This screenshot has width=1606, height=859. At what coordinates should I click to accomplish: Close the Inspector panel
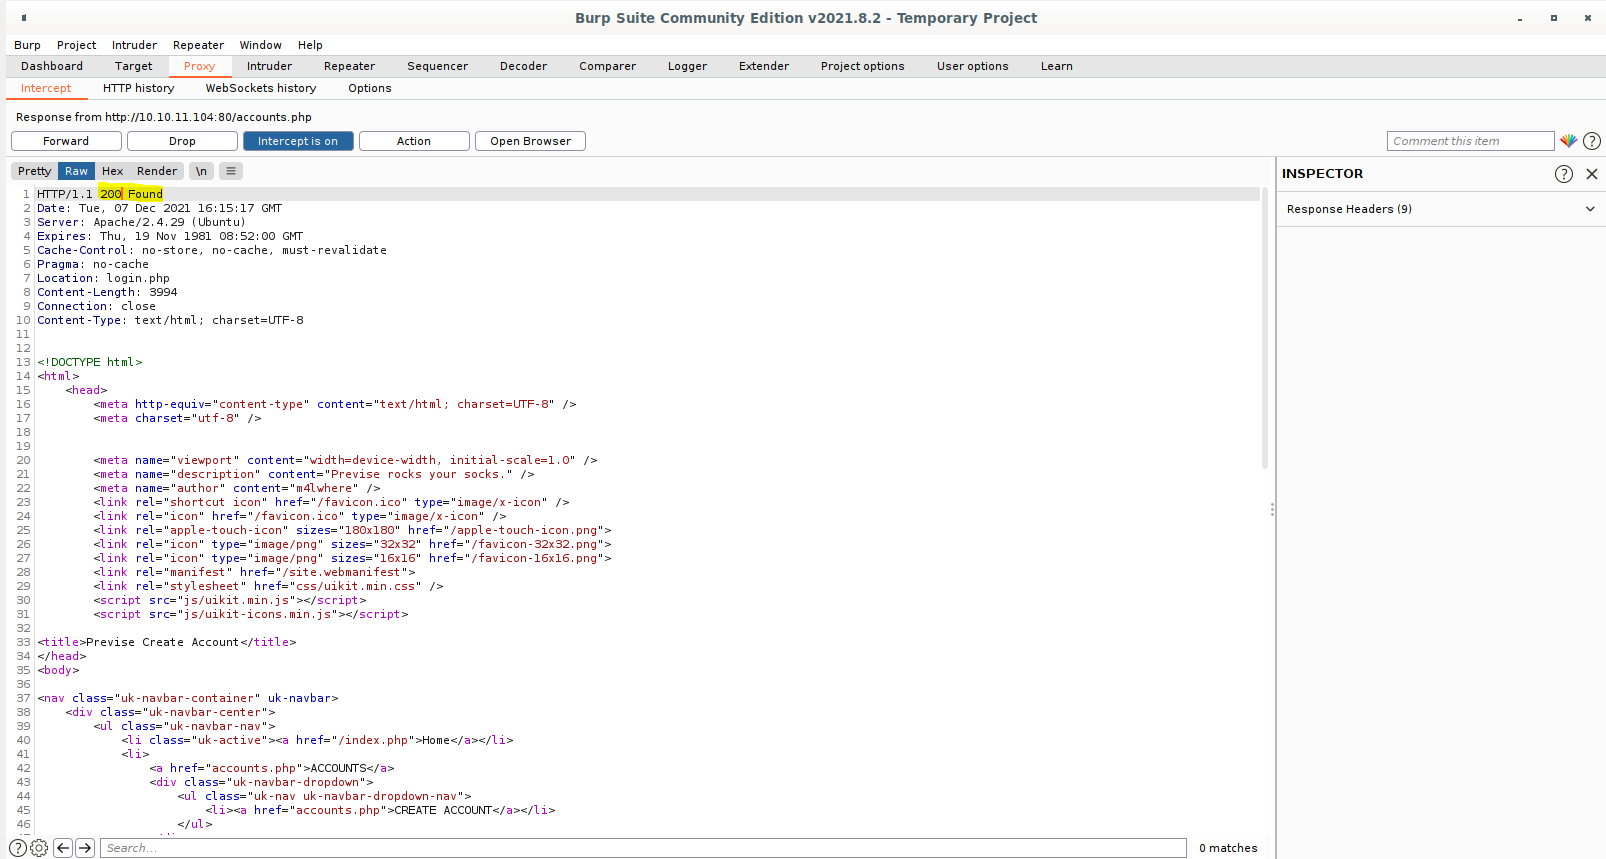tap(1592, 174)
